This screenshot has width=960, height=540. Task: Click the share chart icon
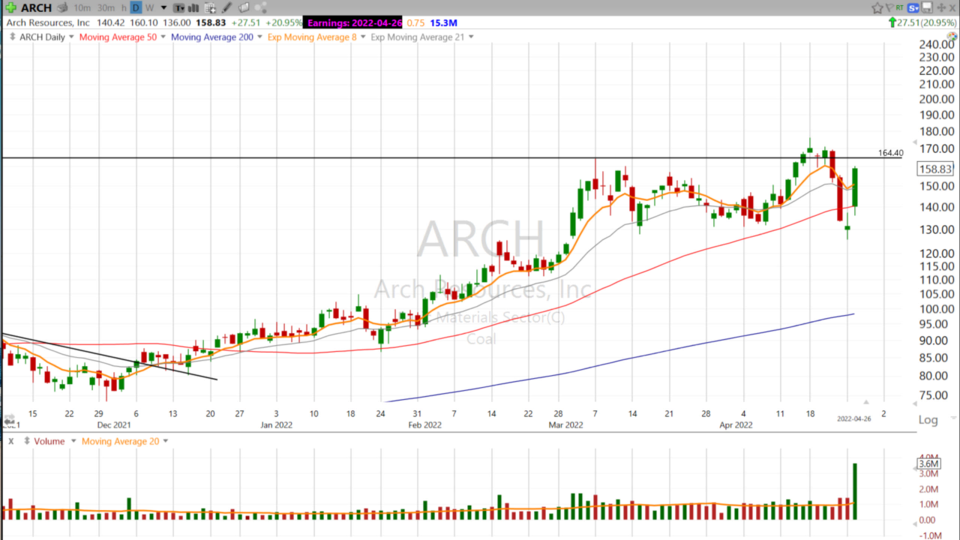[x=260, y=8]
